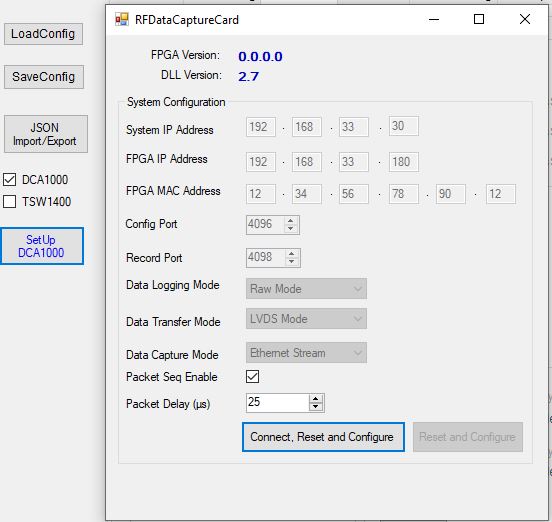Decrease the Config Port value
The height and width of the screenshot is (522, 552).
pyautogui.click(x=290, y=228)
